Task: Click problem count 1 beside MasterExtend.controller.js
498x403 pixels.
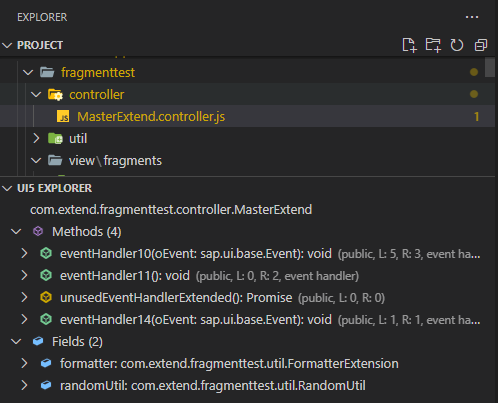Action: pyautogui.click(x=477, y=117)
